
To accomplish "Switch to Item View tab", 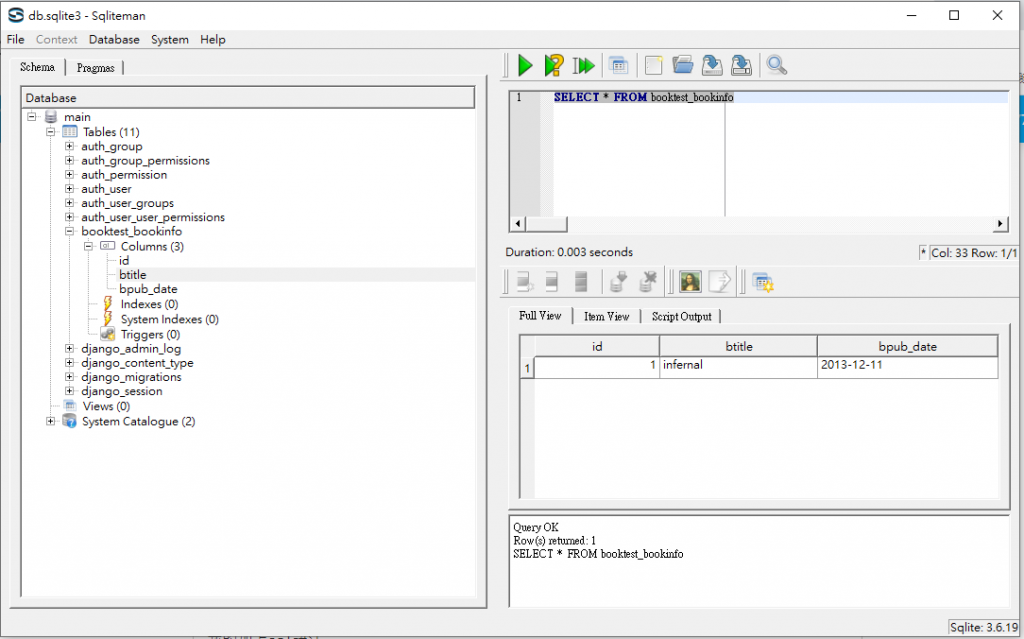I will click(x=607, y=317).
